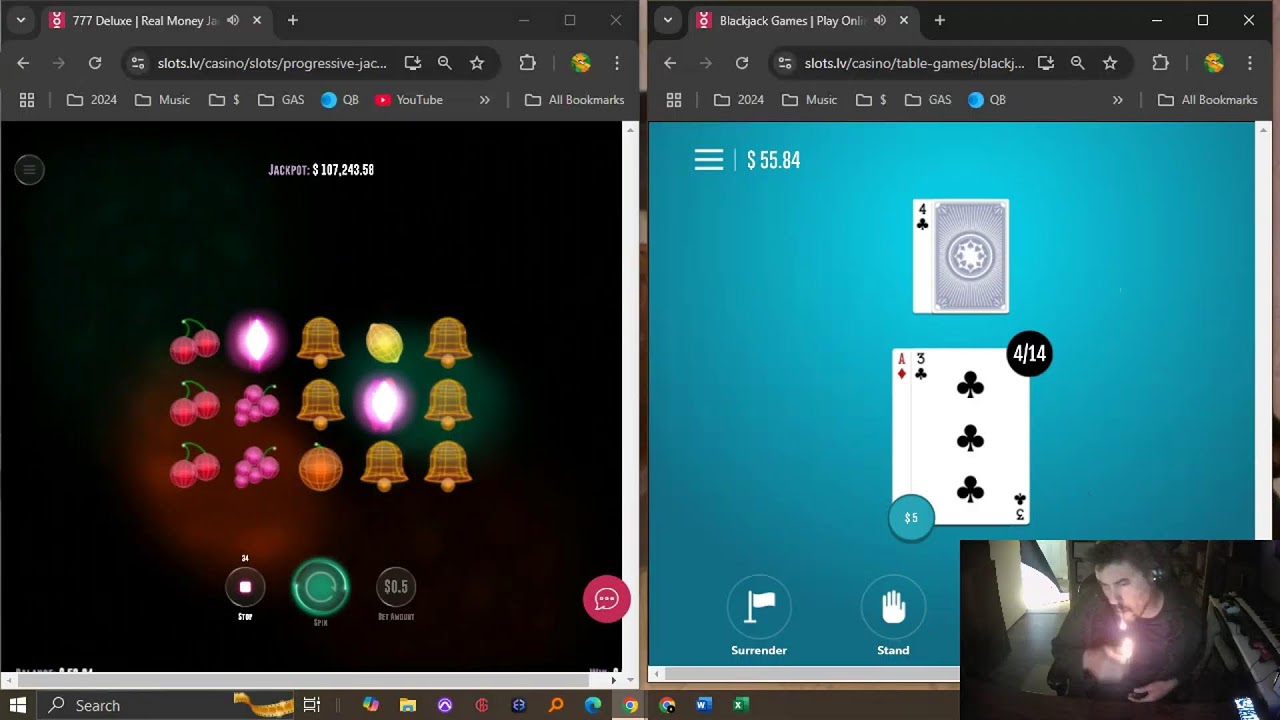Show more bookmarks in the slots window
The height and width of the screenshot is (720, 1280).
pos(485,100)
